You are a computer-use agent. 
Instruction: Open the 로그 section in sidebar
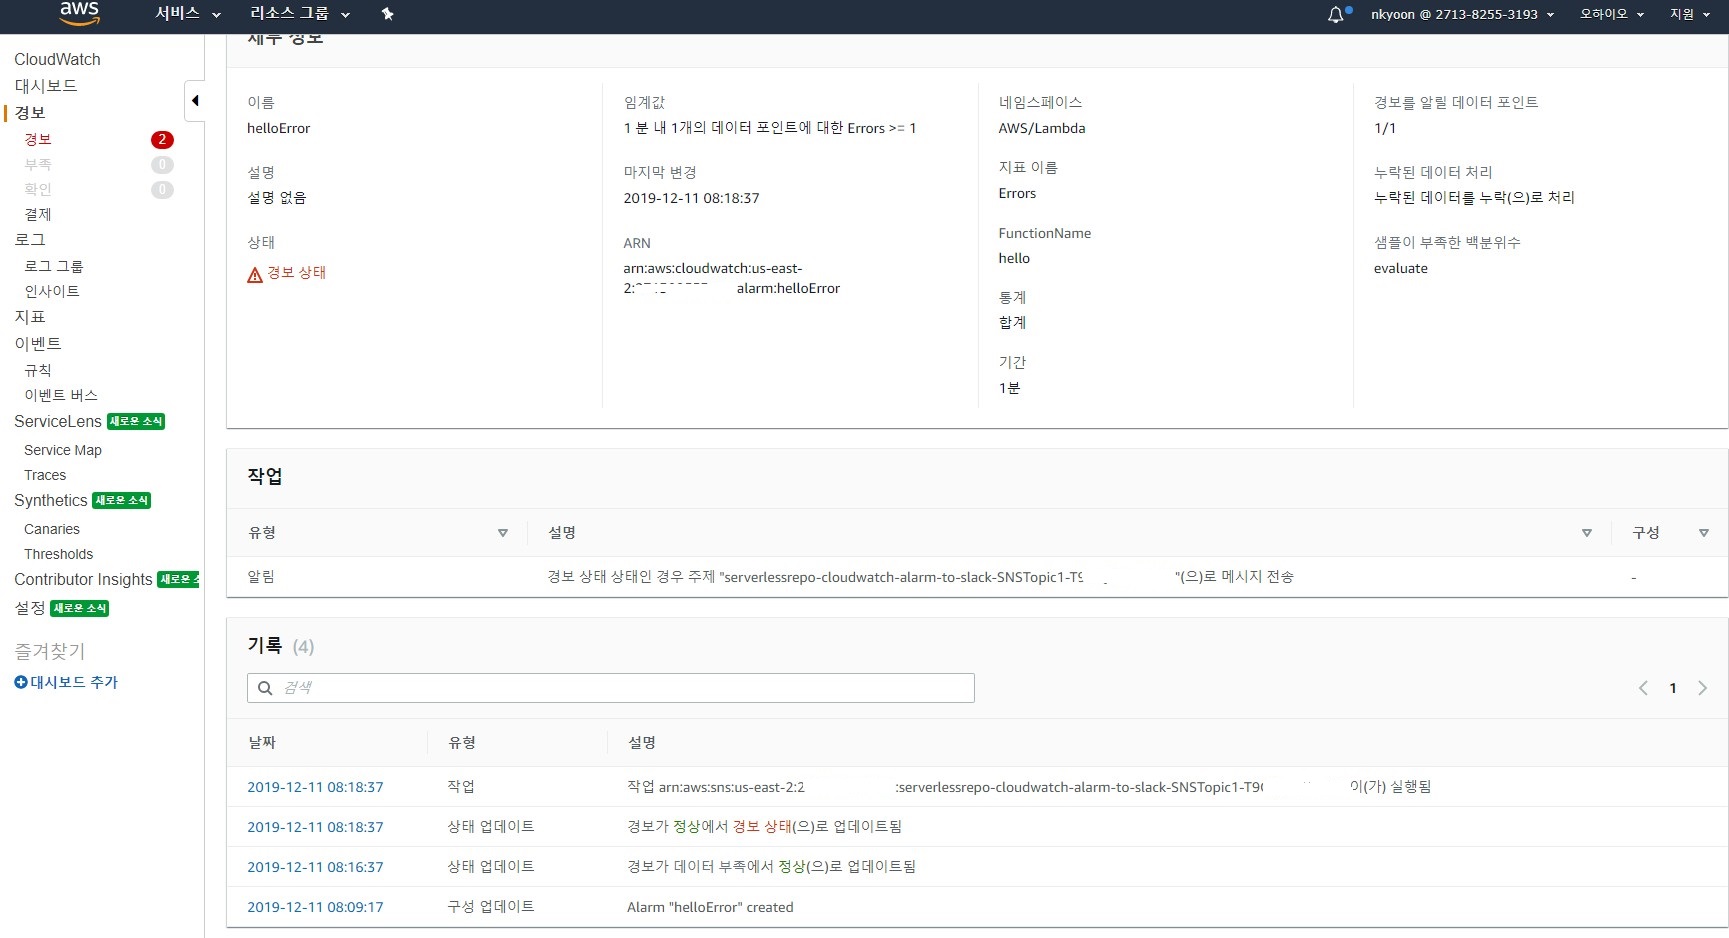(30, 240)
